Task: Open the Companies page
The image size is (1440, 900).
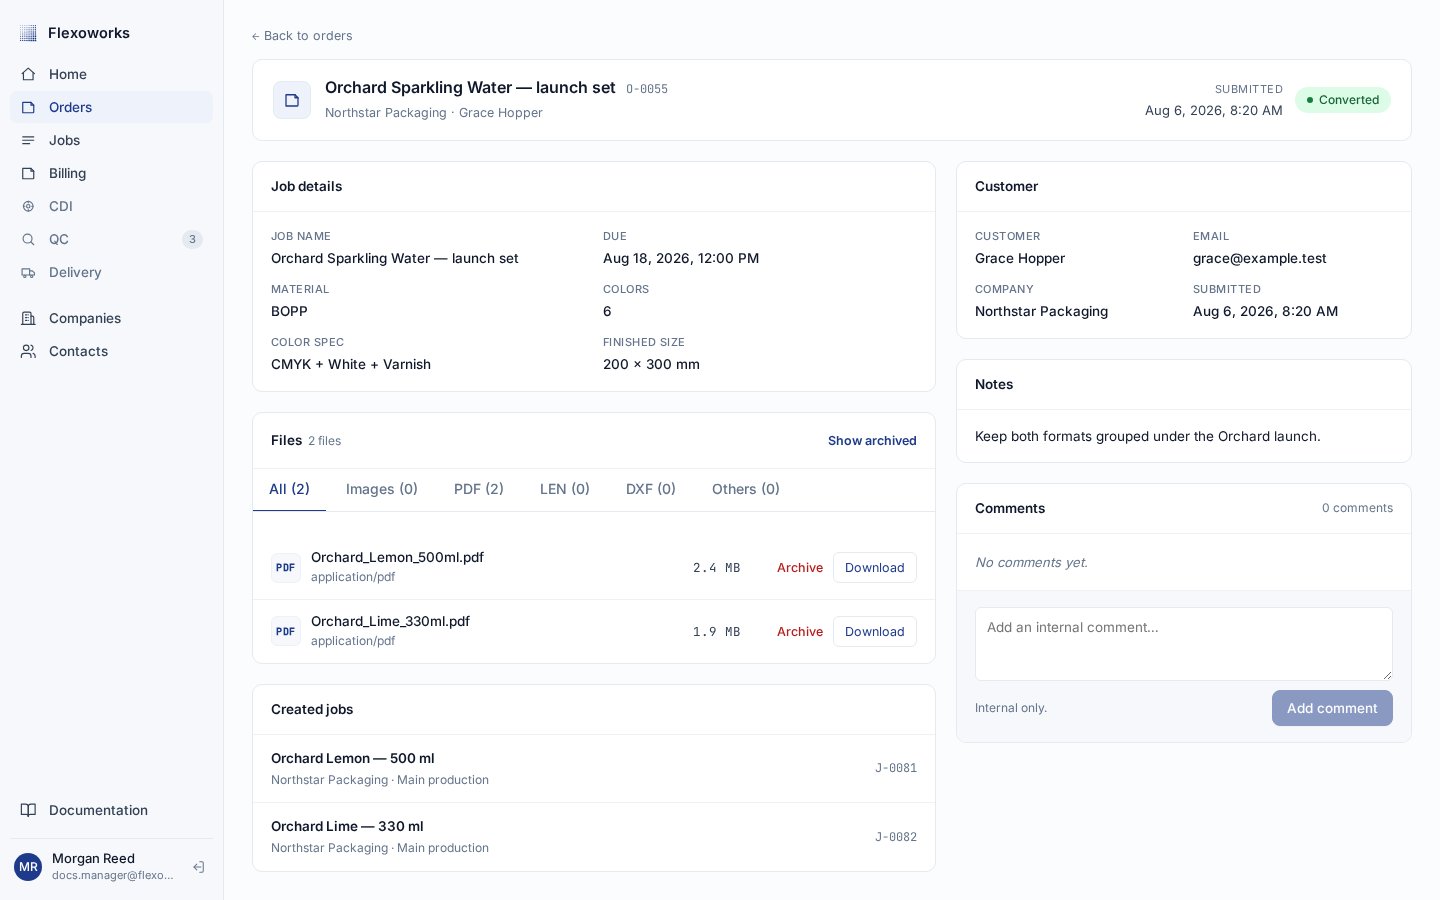Action: (x=111, y=318)
